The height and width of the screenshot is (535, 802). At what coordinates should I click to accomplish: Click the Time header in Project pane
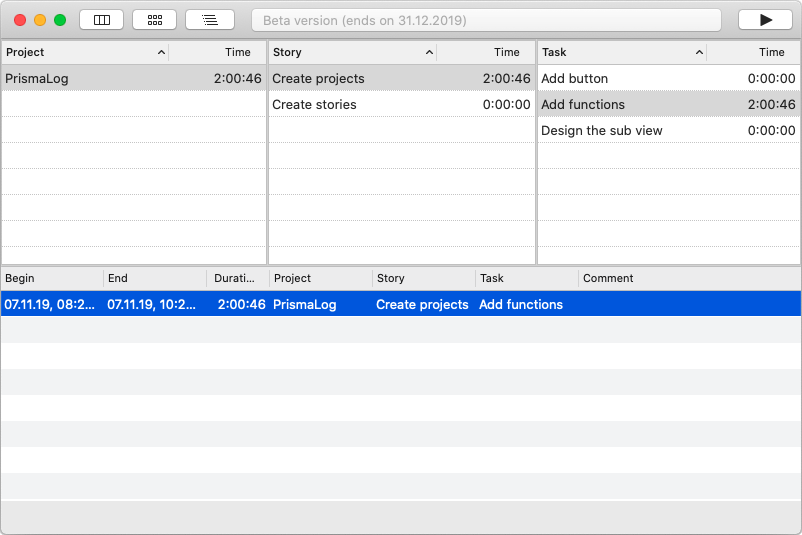[x=238, y=52]
